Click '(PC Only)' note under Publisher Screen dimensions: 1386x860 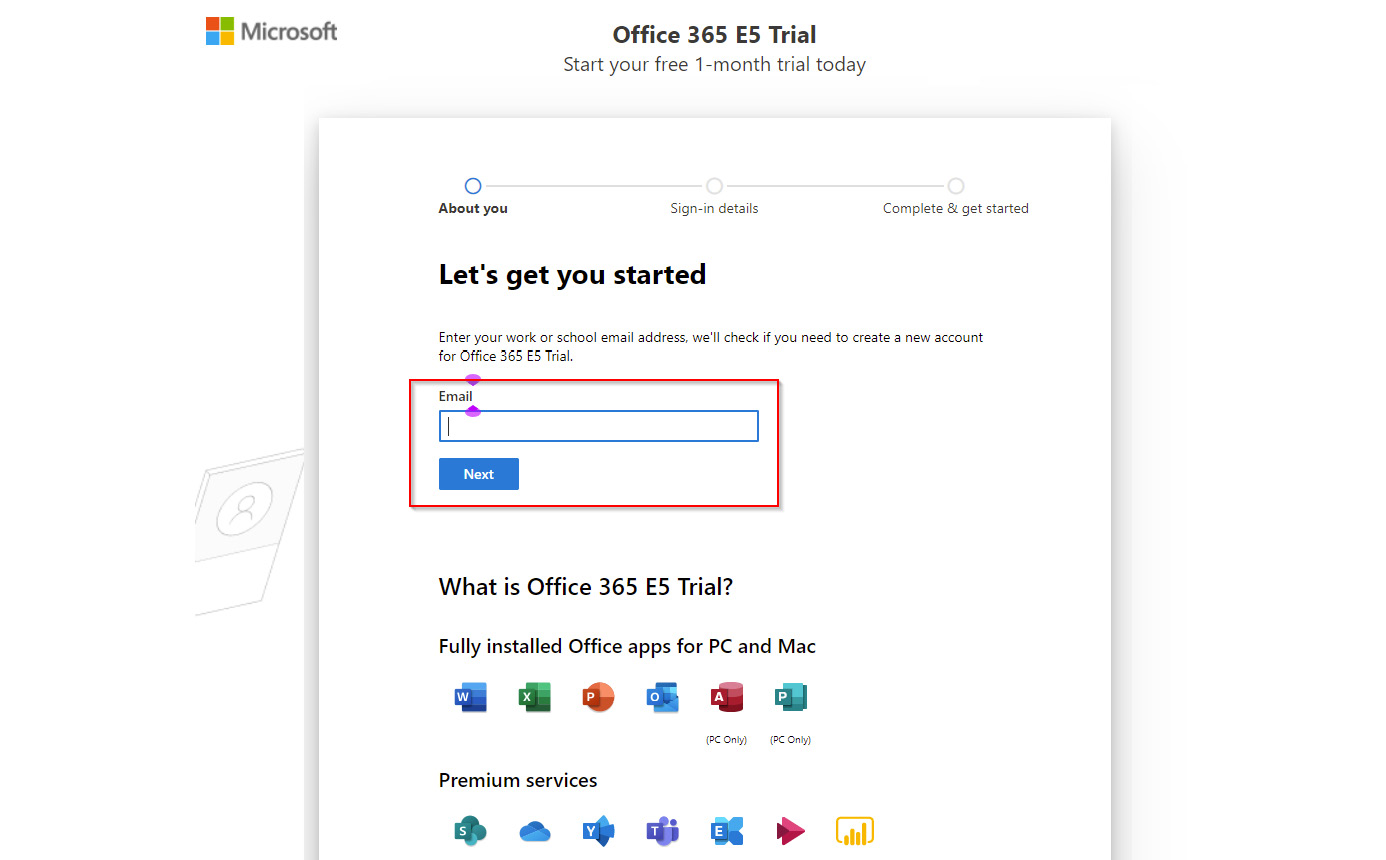pyautogui.click(x=790, y=740)
